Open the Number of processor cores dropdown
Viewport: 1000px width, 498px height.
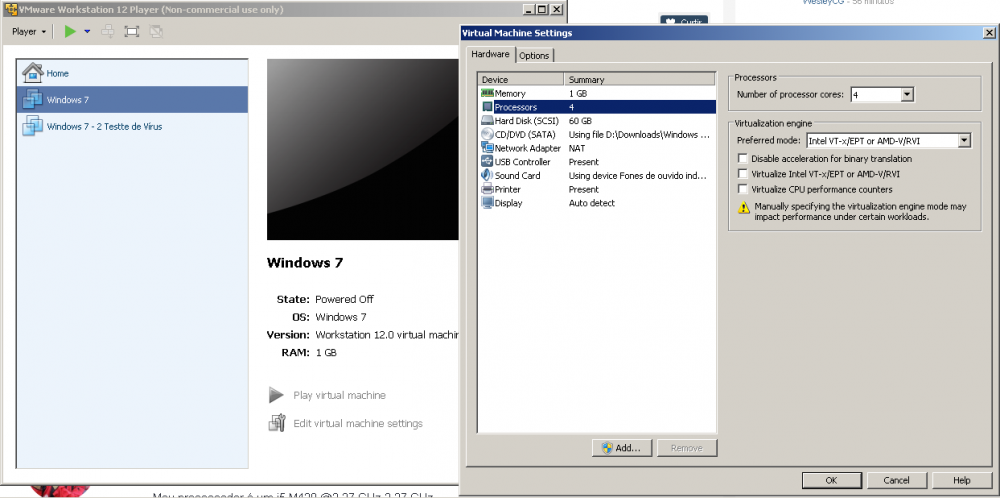(907, 95)
